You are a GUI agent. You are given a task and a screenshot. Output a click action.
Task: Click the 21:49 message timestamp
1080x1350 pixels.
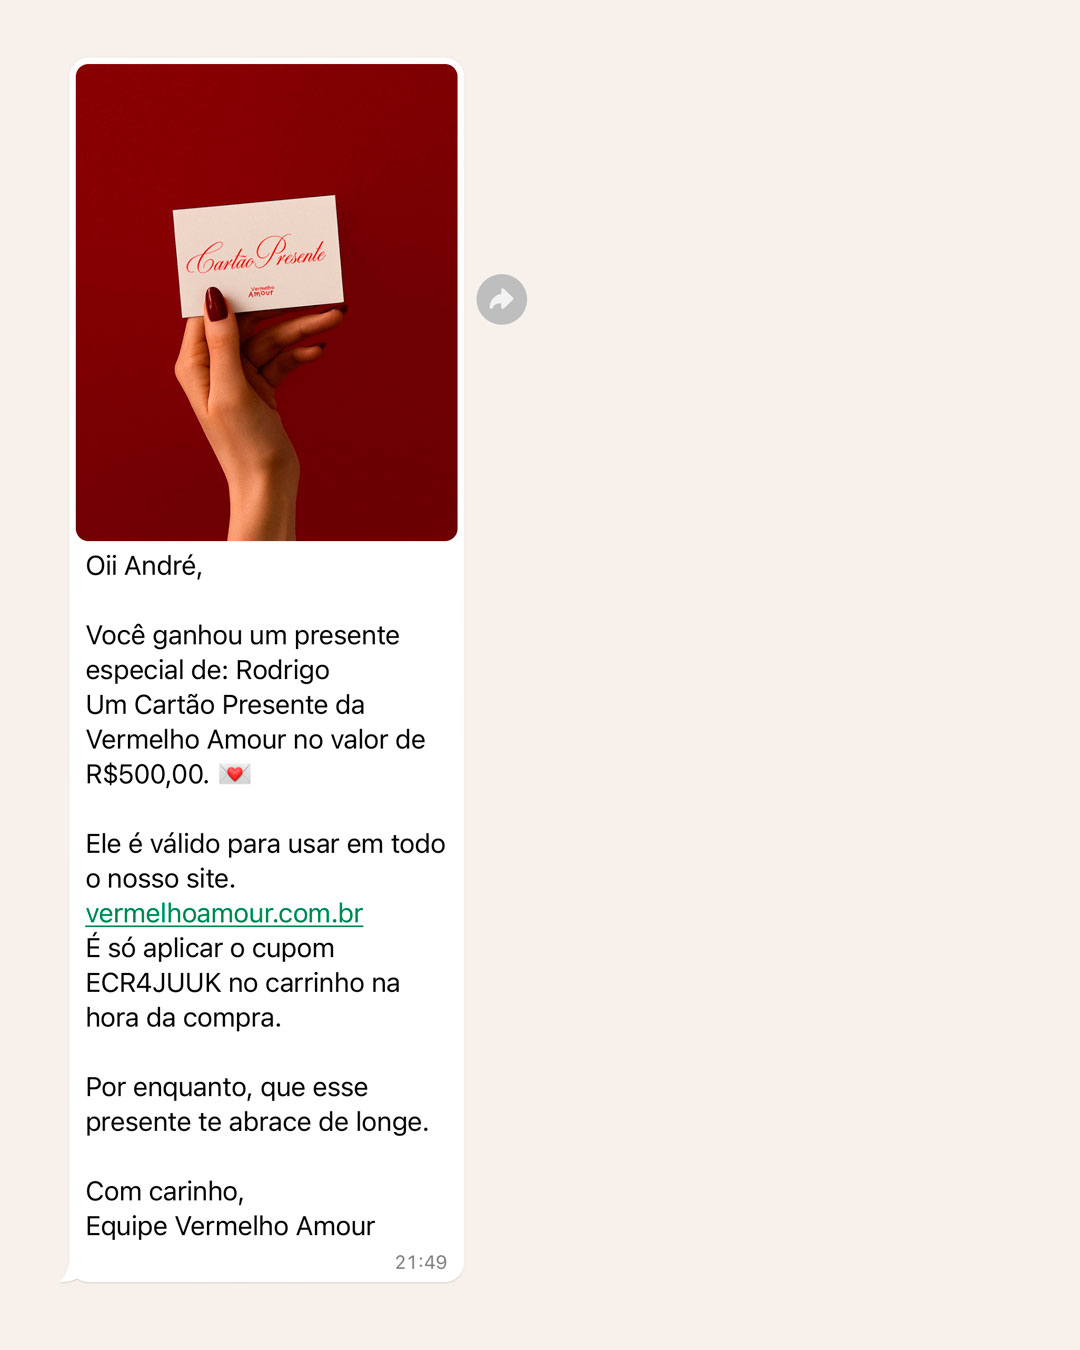(x=421, y=1262)
